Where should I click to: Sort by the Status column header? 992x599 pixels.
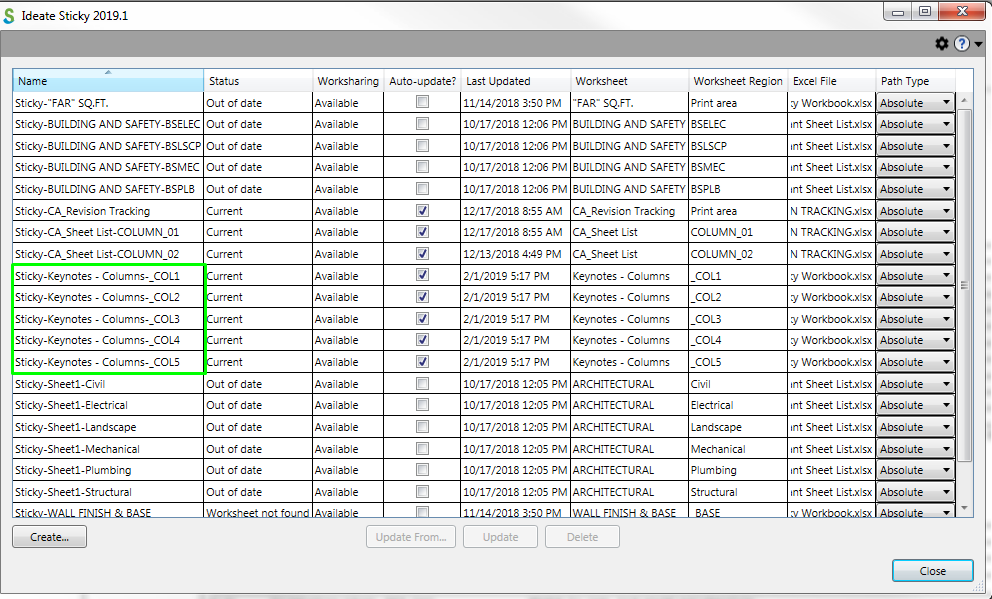point(258,80)
